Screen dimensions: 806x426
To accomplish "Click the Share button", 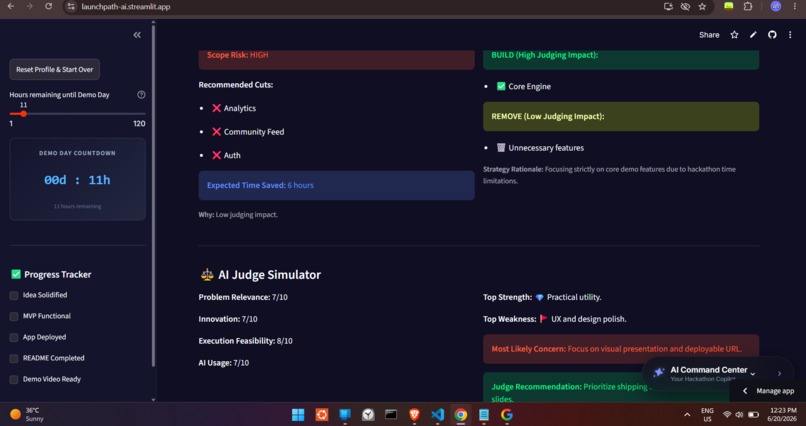I will point(709,35).
